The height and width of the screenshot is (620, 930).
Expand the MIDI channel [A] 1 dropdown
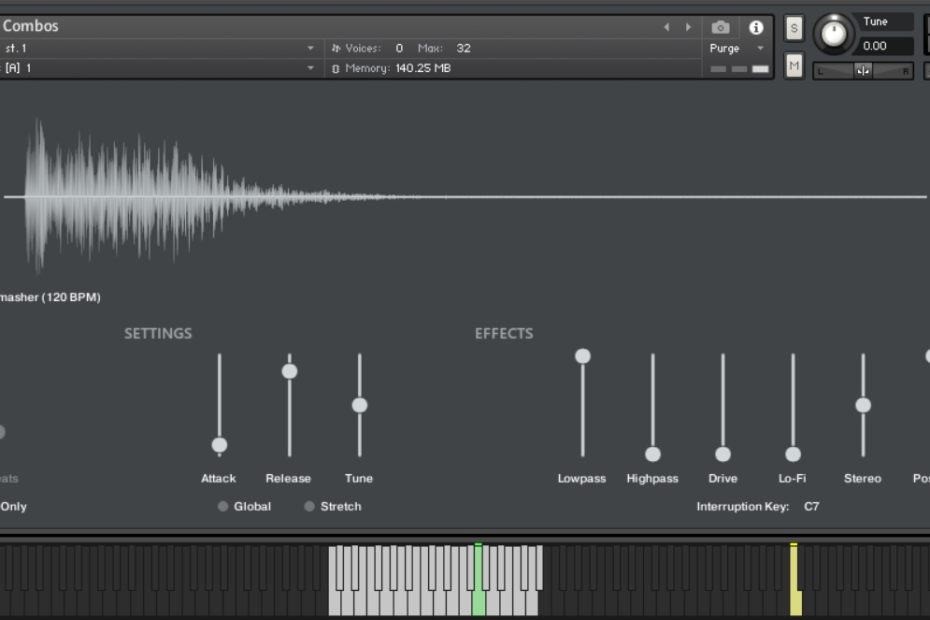click(x=310, y=68)
